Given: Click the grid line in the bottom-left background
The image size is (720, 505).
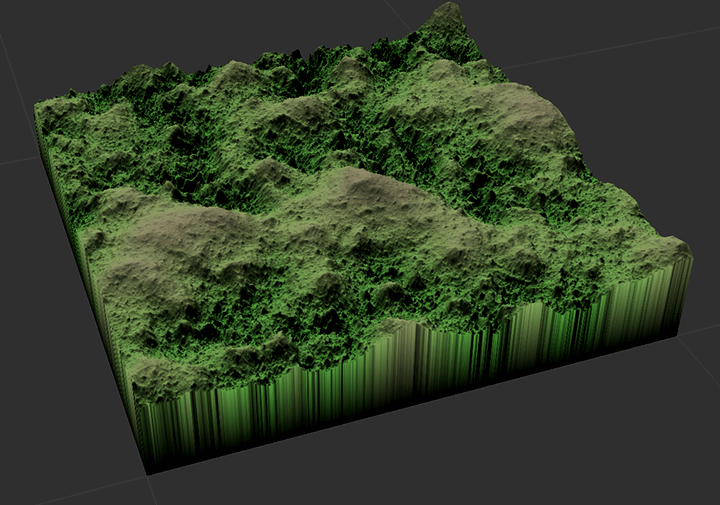Looking at the screenshot, I should [60, 490].
